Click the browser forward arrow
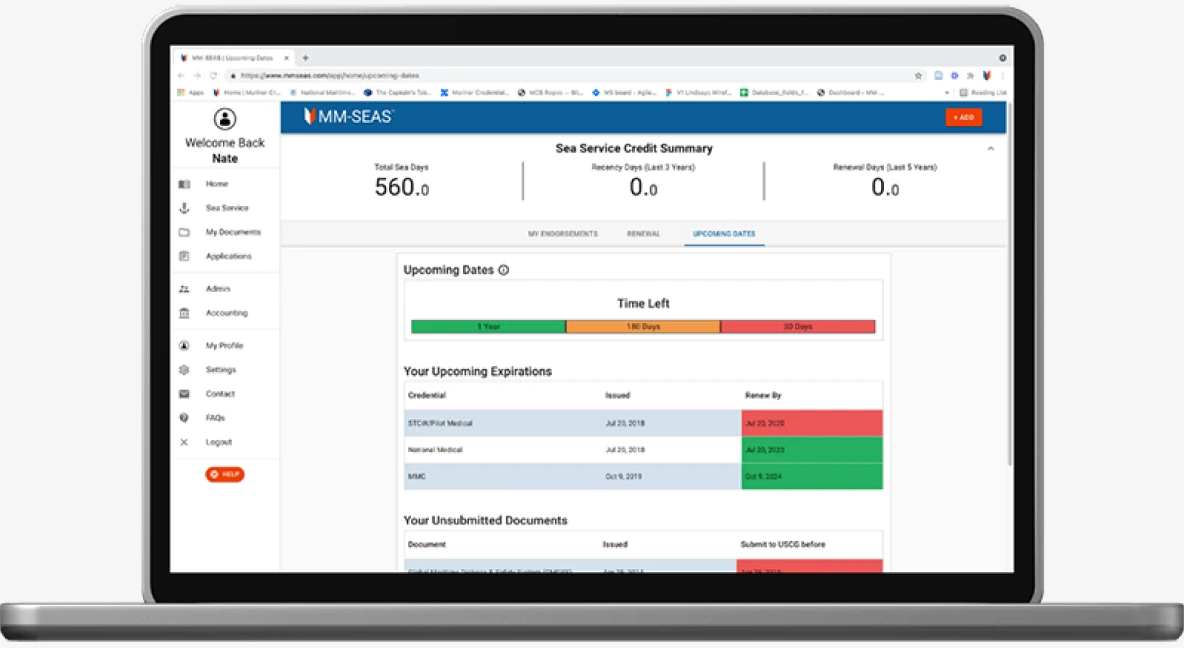 [197, 76]
